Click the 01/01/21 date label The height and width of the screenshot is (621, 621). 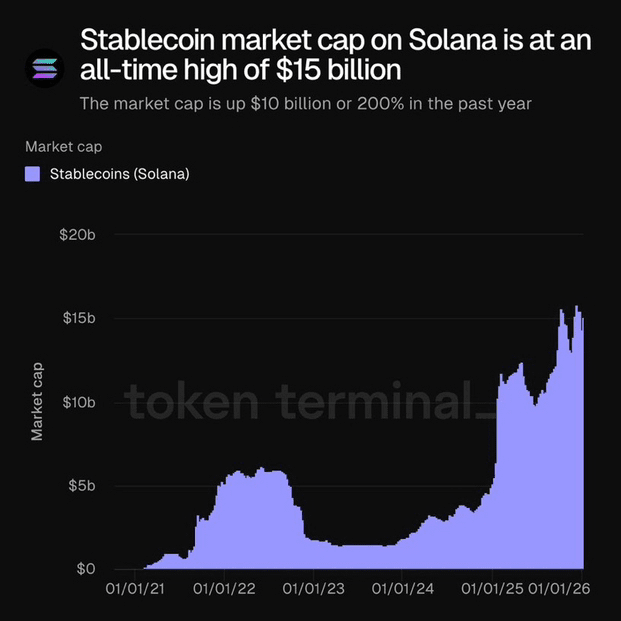tap(136, 592)
